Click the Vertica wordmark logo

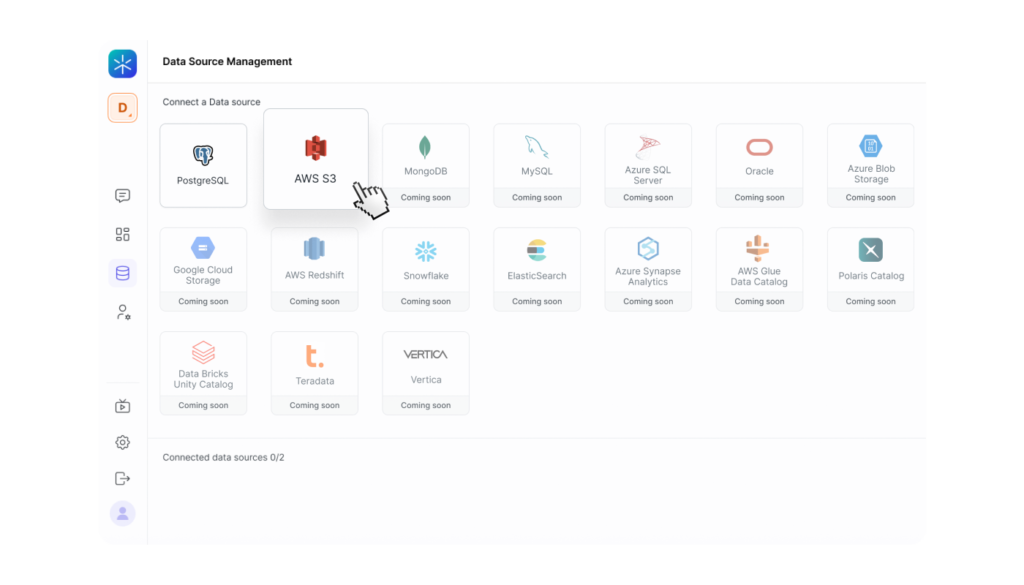coord(426,355)
